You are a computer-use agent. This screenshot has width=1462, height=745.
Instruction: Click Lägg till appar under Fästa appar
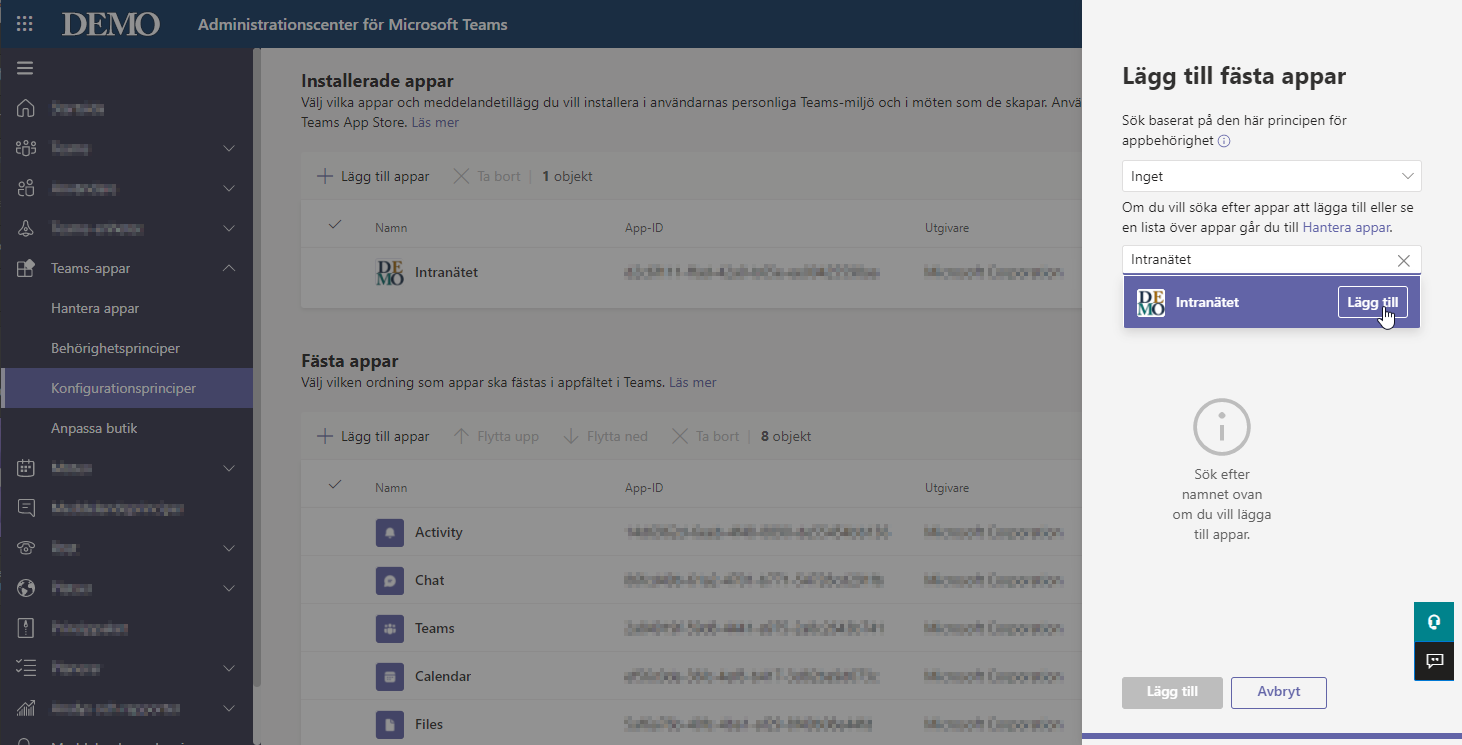point(373,436)
